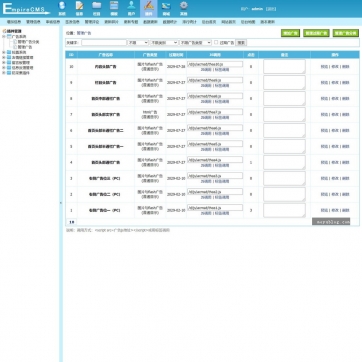The image size is (362, 362).
Task: Open the first search filter dropdown
Action: click(138, 43)
